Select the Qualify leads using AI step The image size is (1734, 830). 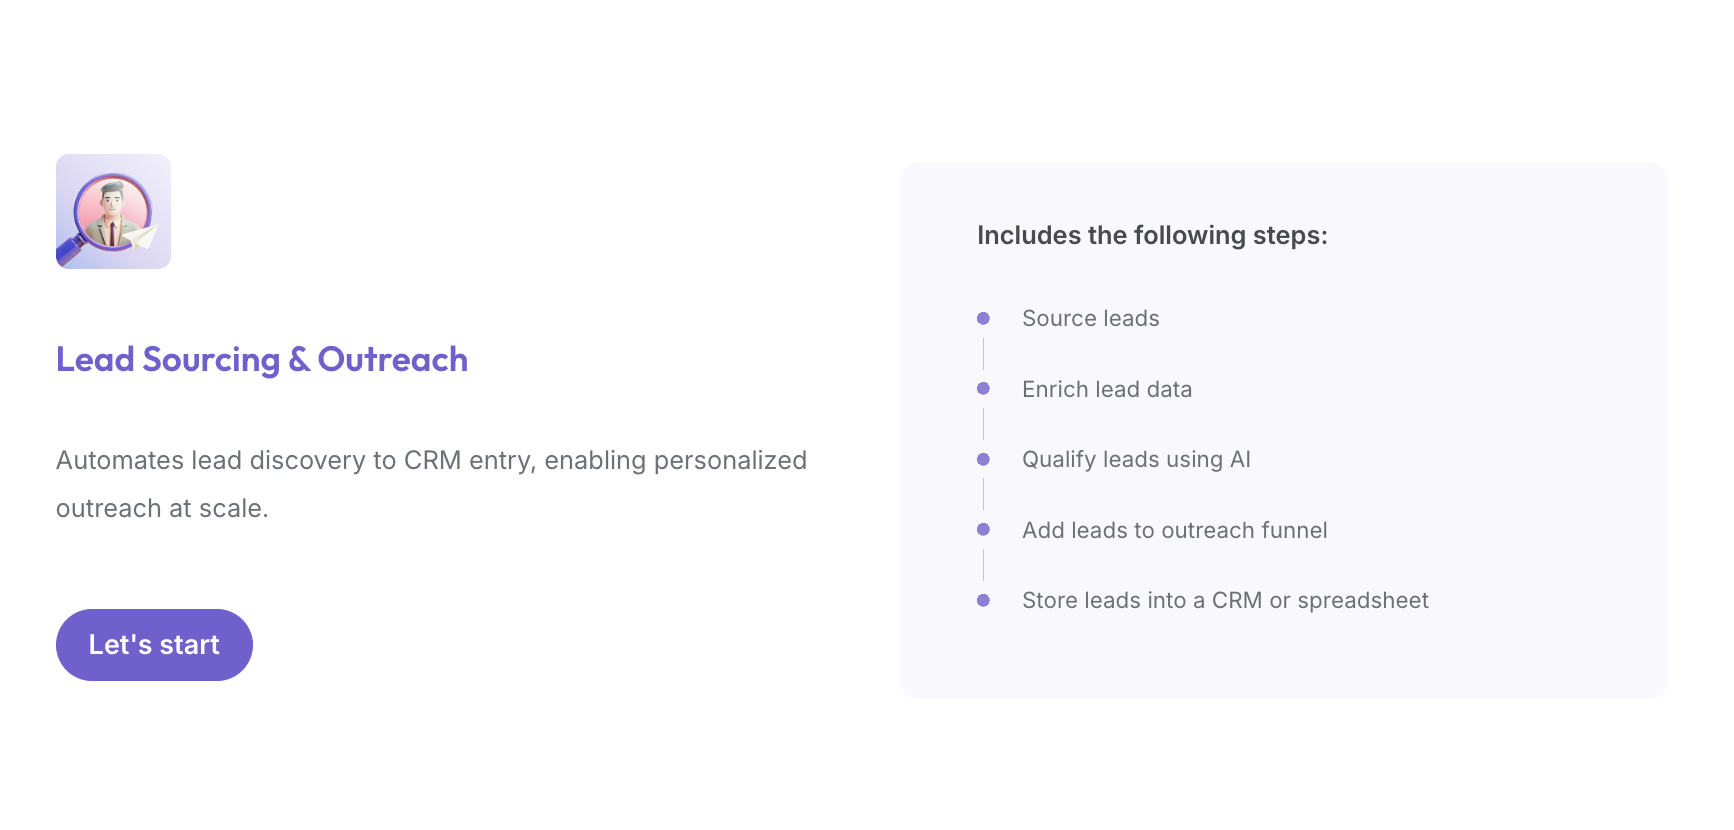[1136, 459]
